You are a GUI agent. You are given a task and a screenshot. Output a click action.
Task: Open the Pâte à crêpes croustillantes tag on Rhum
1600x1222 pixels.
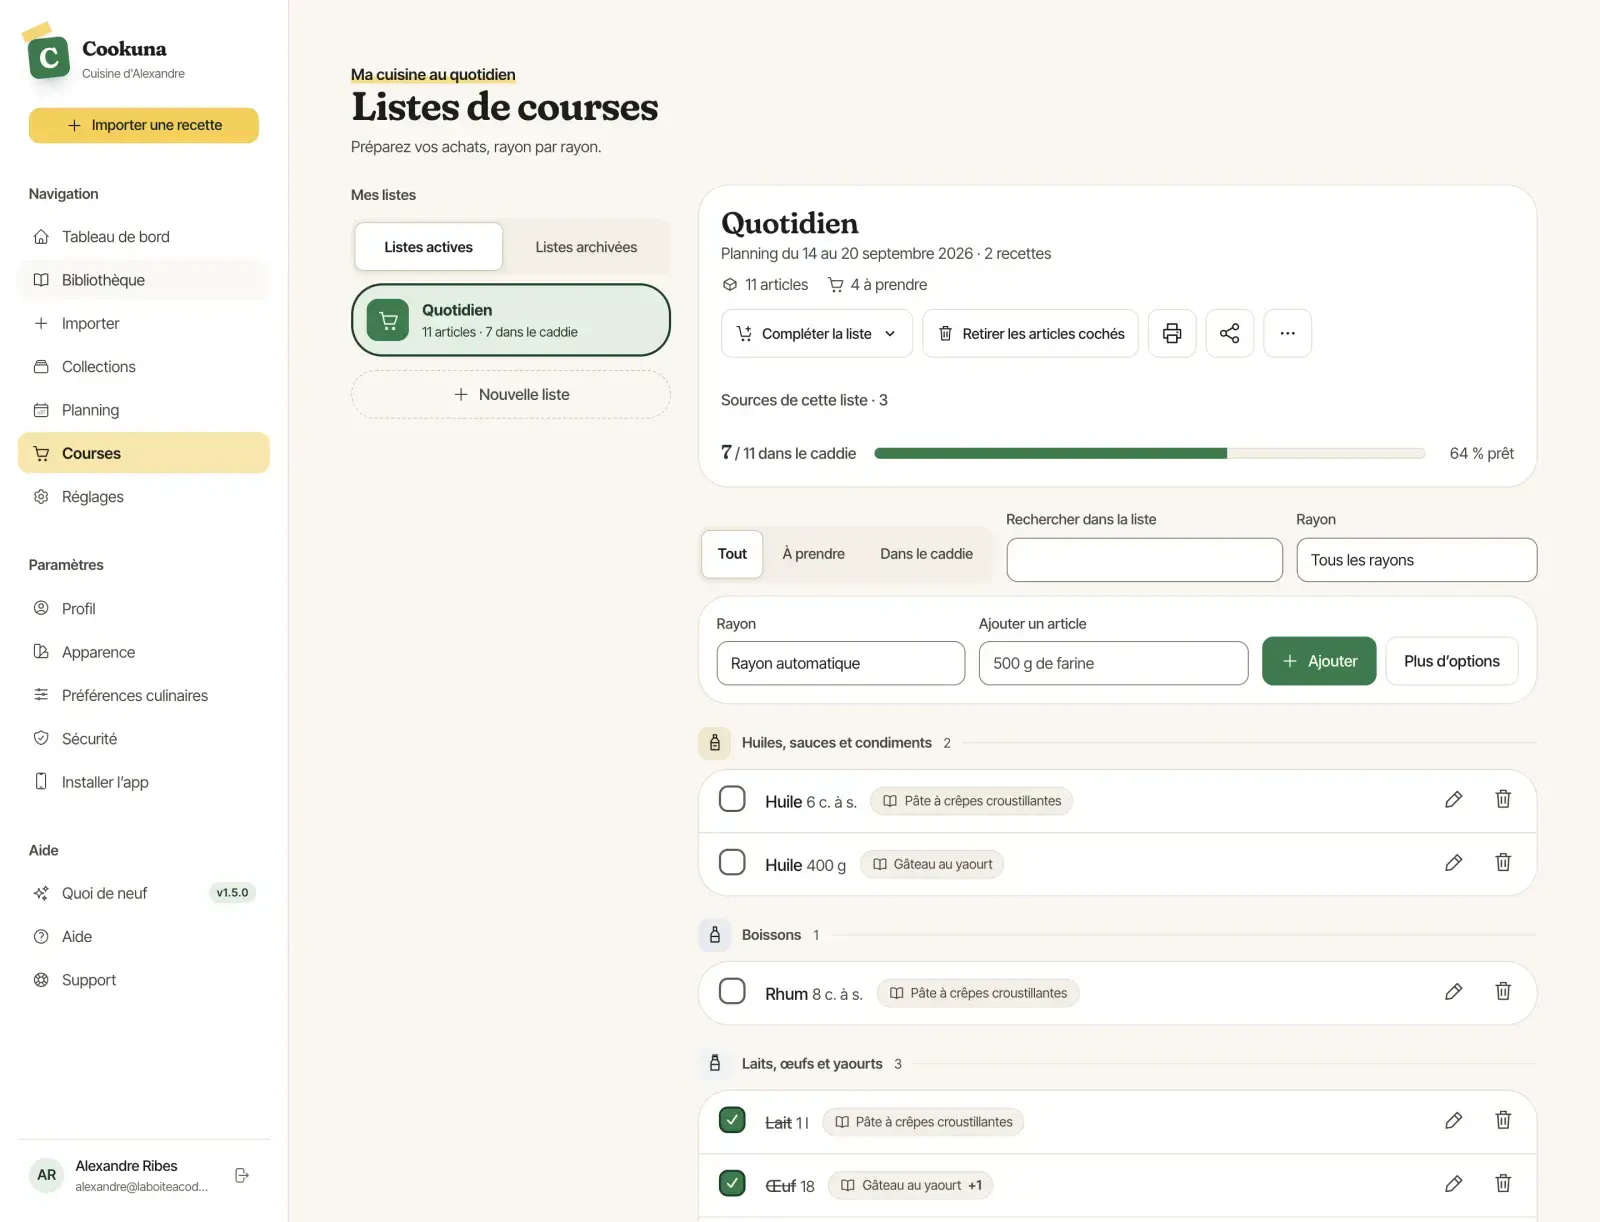(x=978, y=993)
